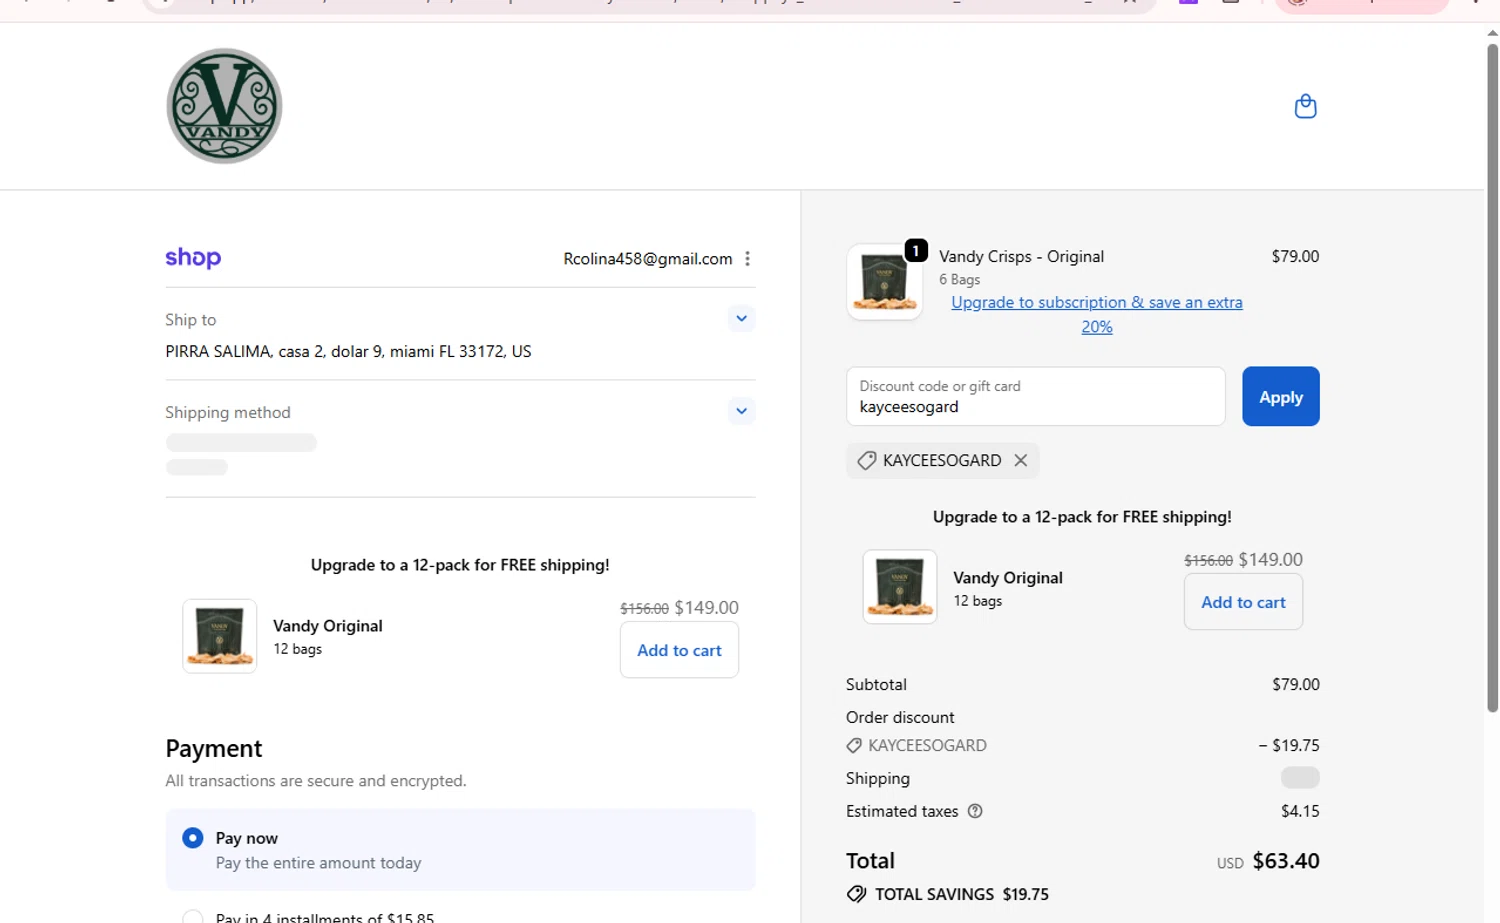Click the Subtotal $79.00 value
1500x923 pixels.
pos(1296,684)
